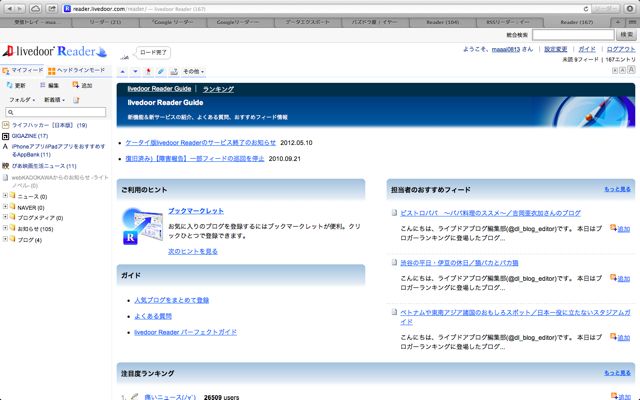
Task: Open the 新着順 sort dropdown
Action: [54, 100]
